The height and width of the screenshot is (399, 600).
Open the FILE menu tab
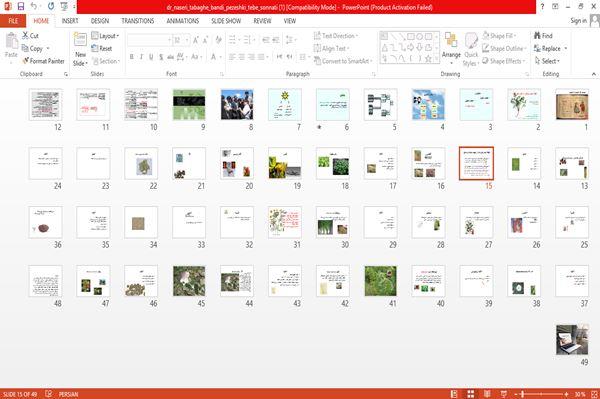pyautogui.click(x=13, y=21)
